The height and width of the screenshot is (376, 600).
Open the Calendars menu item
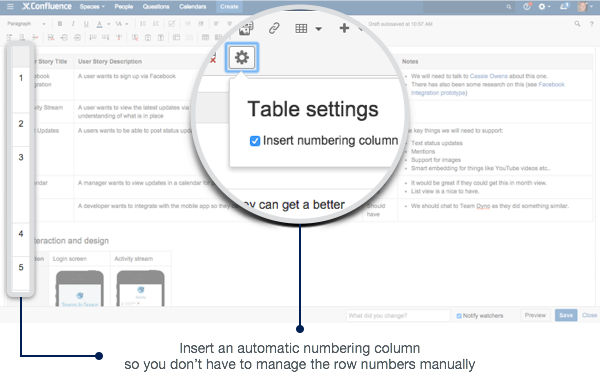pyautogui.click(x=192, y=7)
